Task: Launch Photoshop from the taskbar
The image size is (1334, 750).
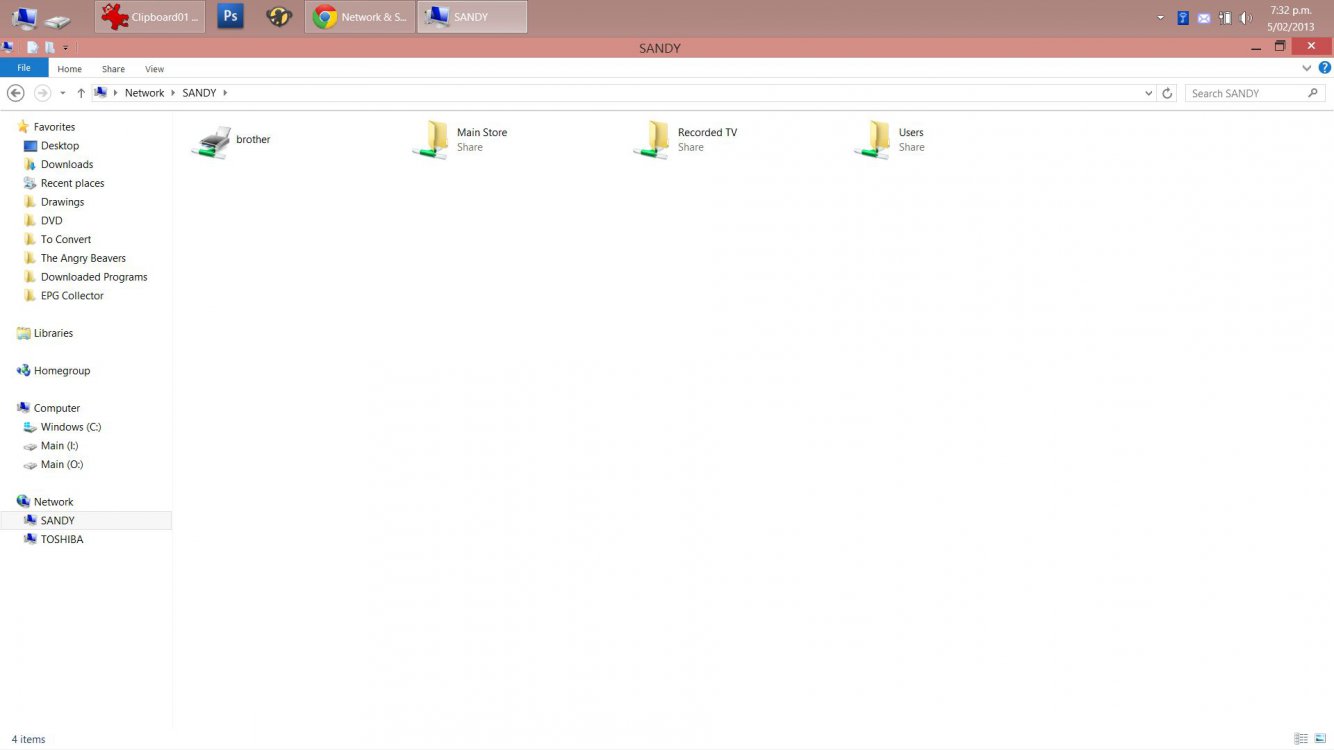Action: [x=231, y=17]
